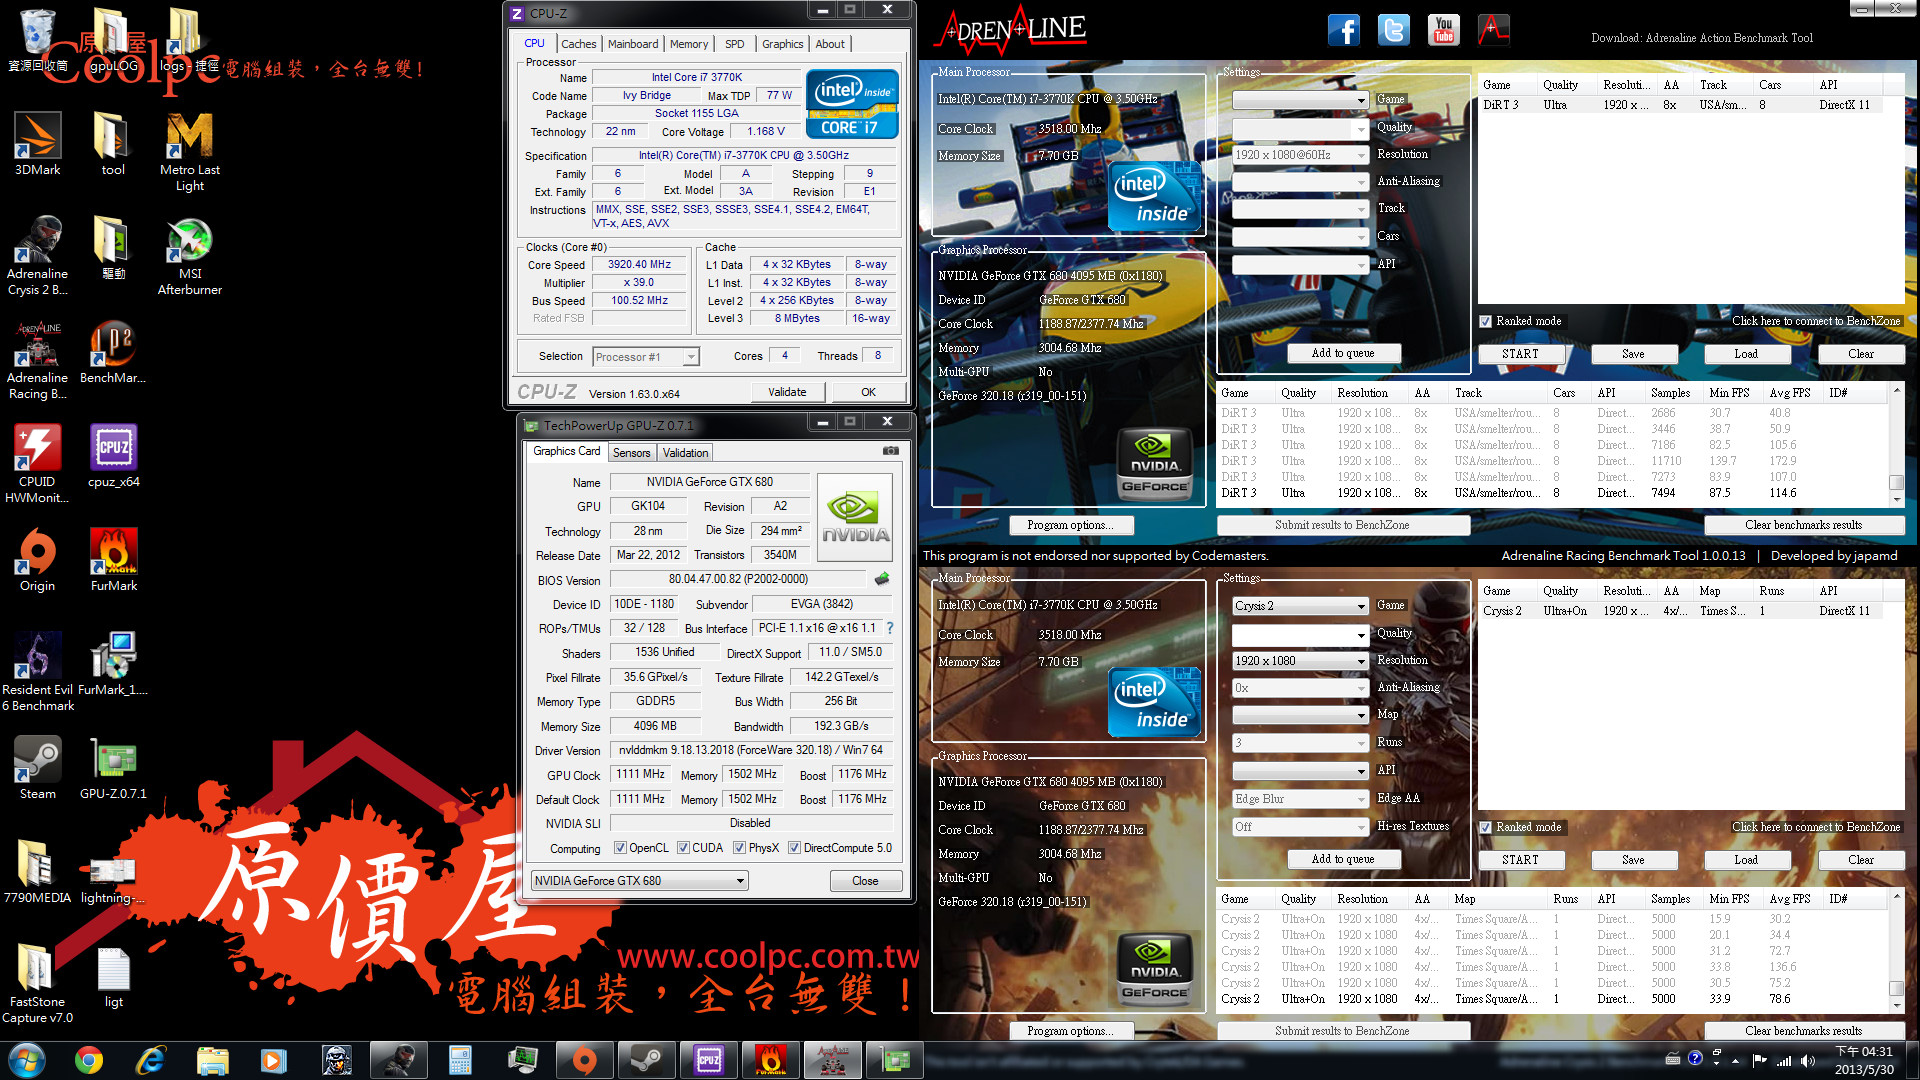Toggle the OpenCL checkbox in GPU-Z

[x=620, y=848]
